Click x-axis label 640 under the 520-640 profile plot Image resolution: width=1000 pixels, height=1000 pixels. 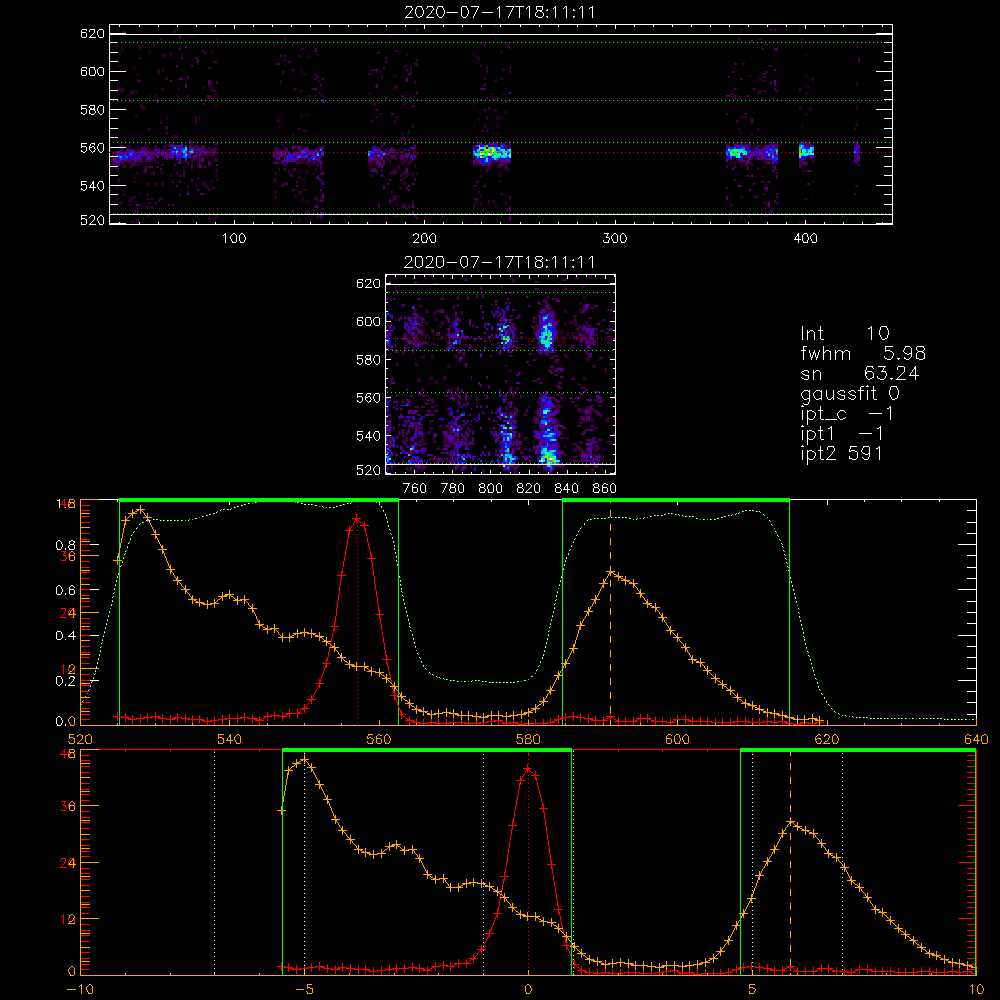click(x=976, y=739)
